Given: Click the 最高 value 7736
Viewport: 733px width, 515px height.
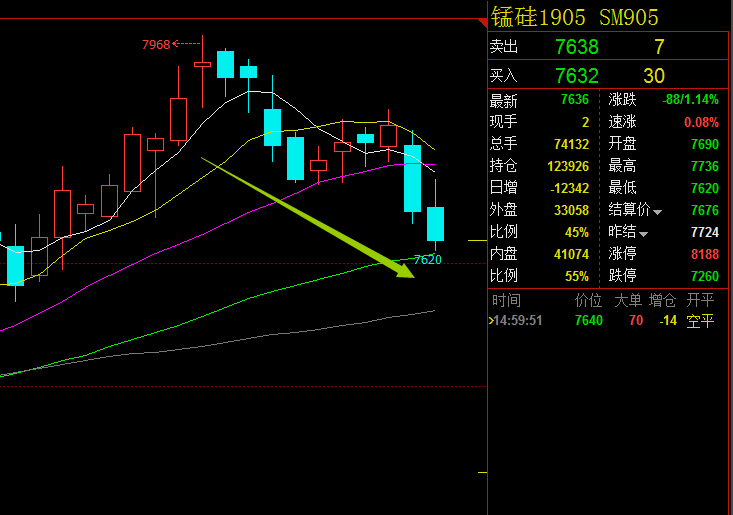Looking at the screenshot, I should [x=704, y=166].
